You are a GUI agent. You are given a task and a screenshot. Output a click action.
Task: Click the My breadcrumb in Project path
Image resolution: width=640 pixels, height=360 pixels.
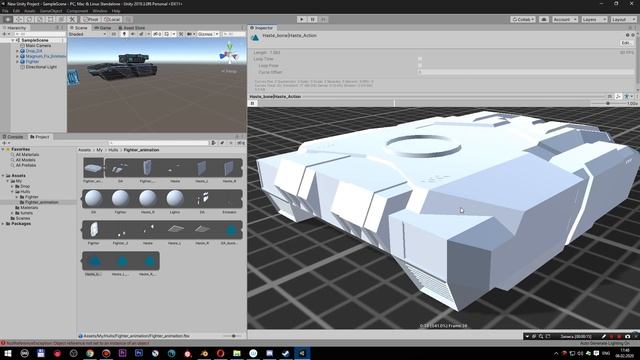point(99,150)
